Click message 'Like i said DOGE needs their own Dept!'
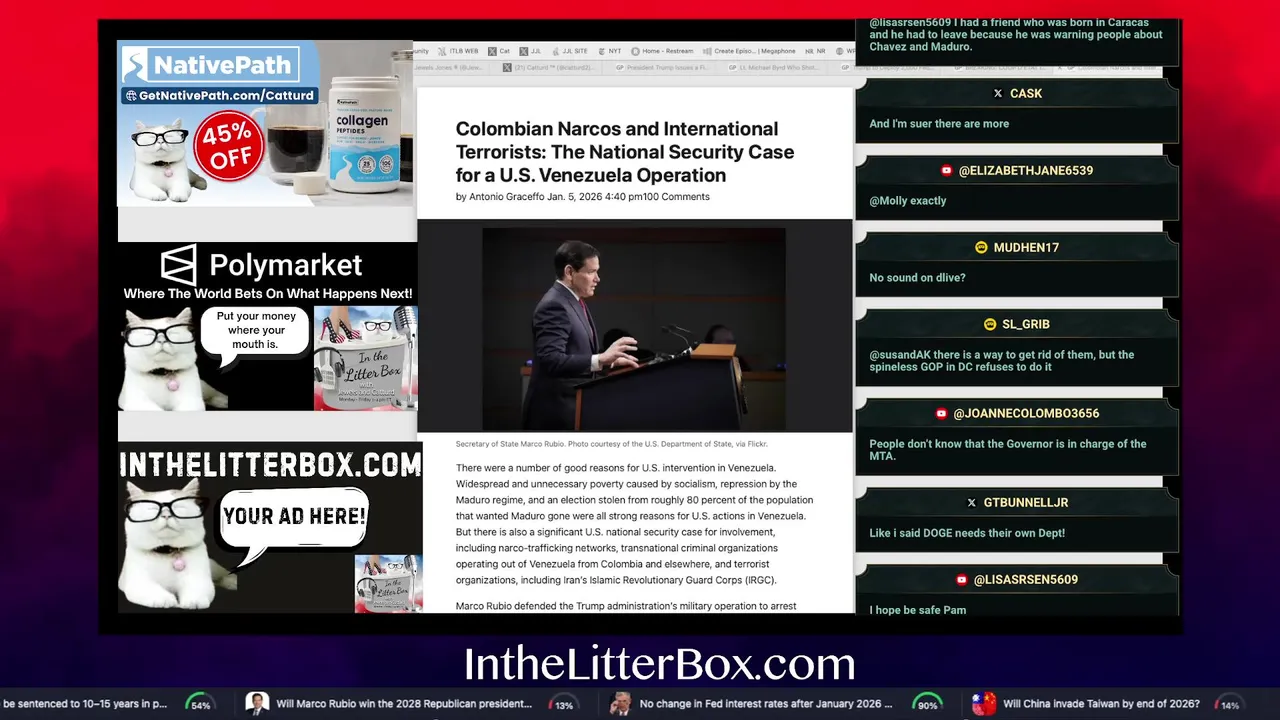The image size is (1280, 720). click(967, 533)
